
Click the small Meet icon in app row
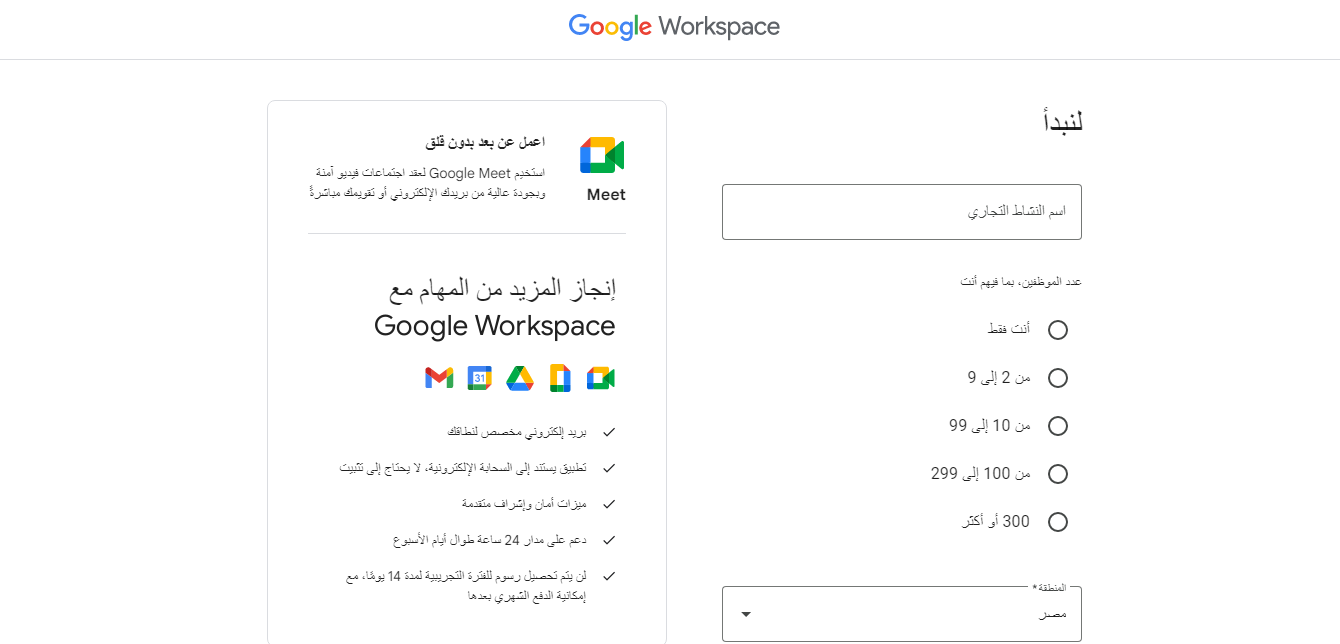(601, 378)
